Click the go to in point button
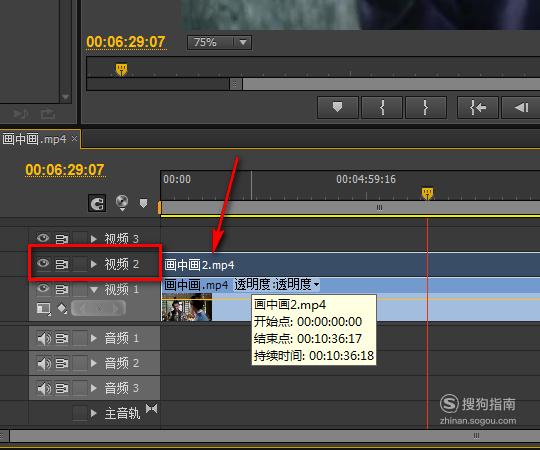540x450 pixels. click(x=478, y=108)
